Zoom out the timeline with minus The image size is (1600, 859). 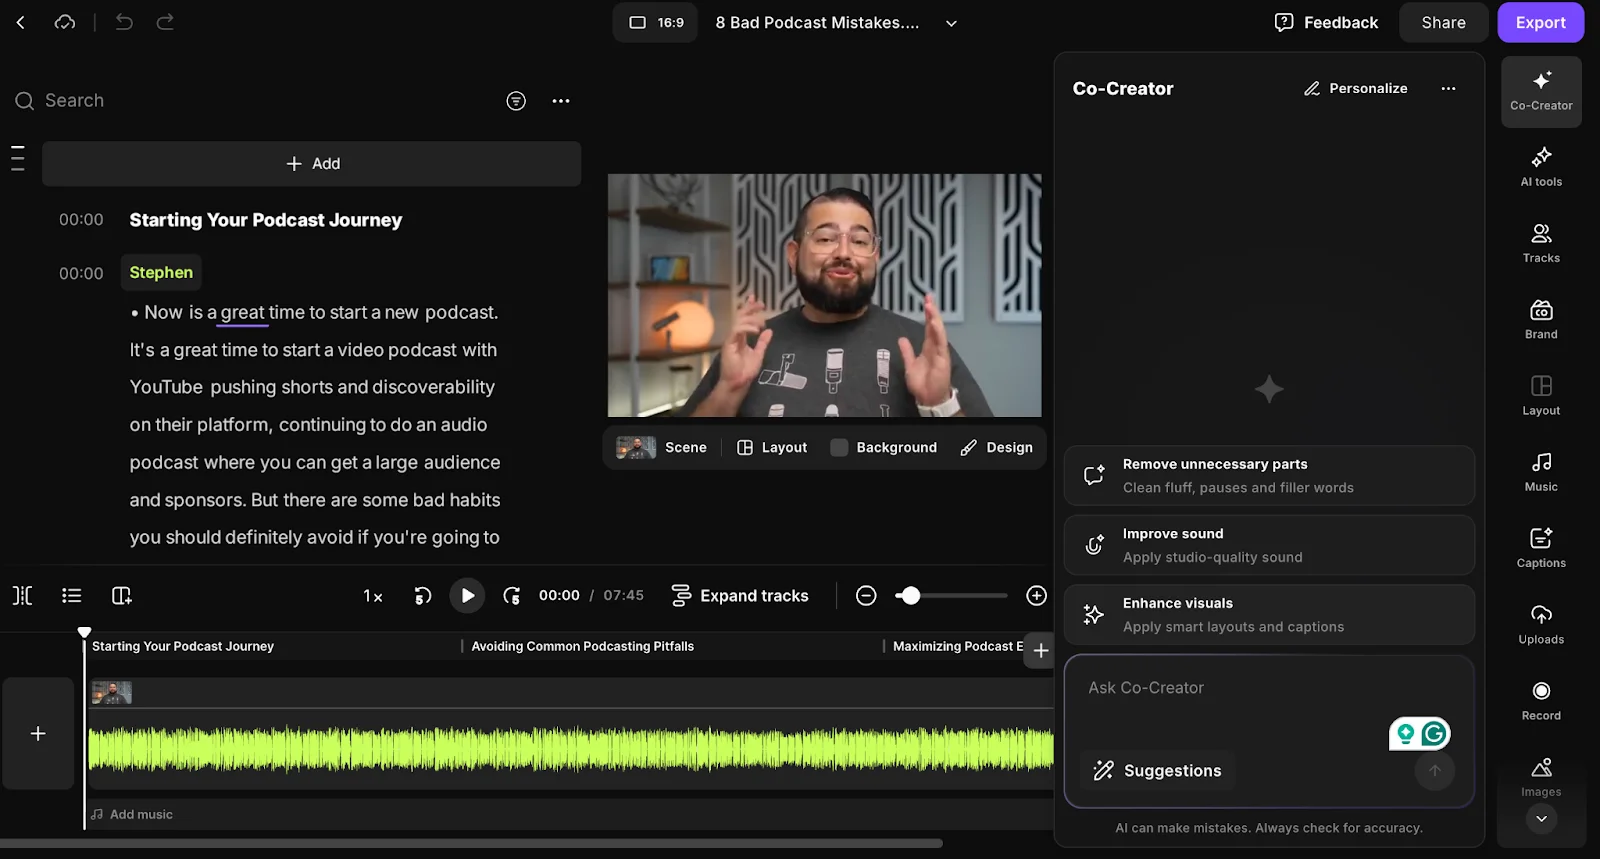(x=866, y=595)
